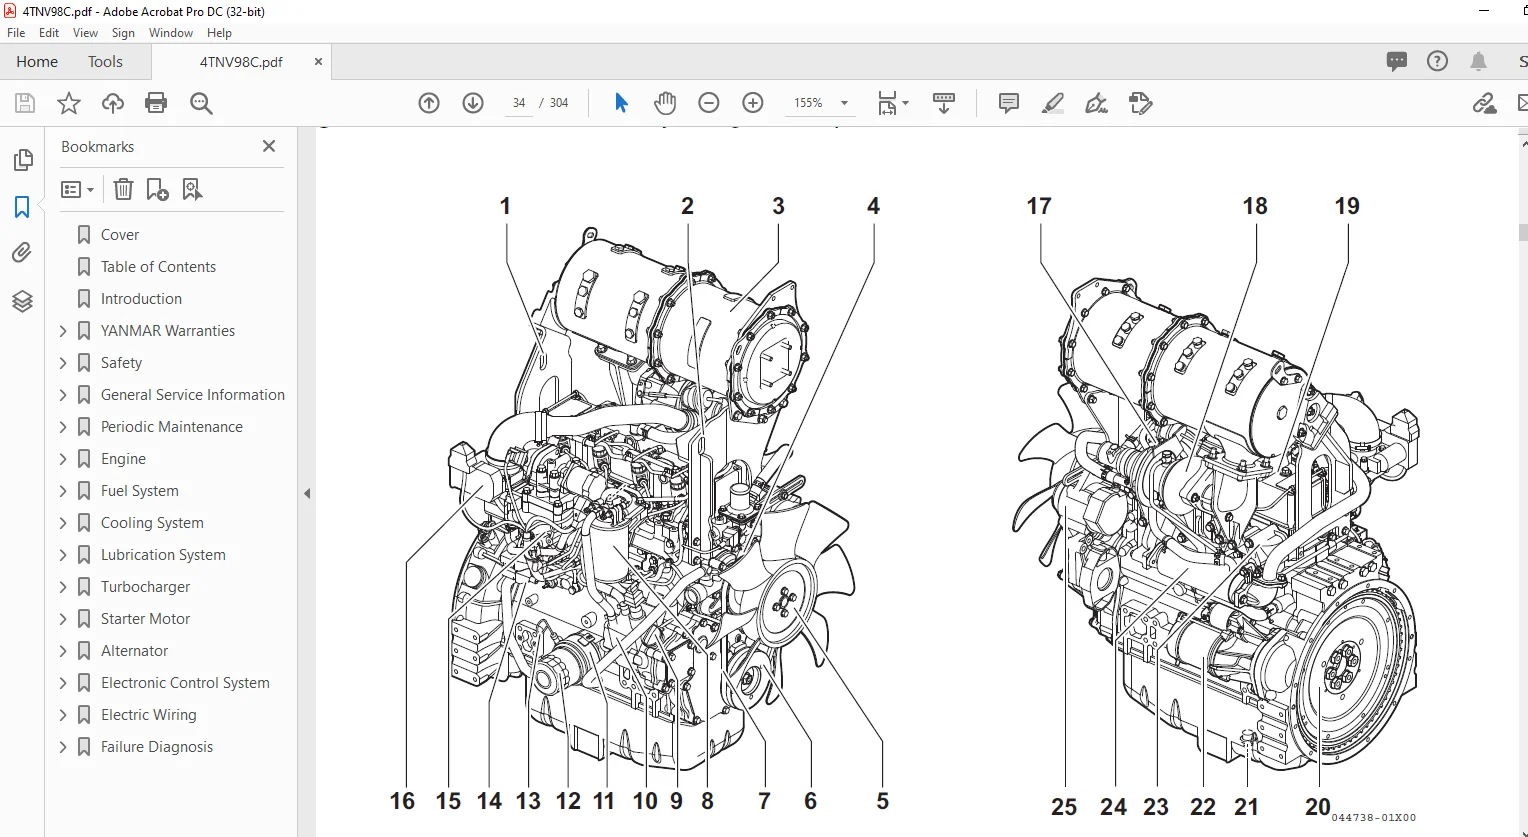Choose the selection arrow tool
The image size is (1528, 837).
point(621,103)
